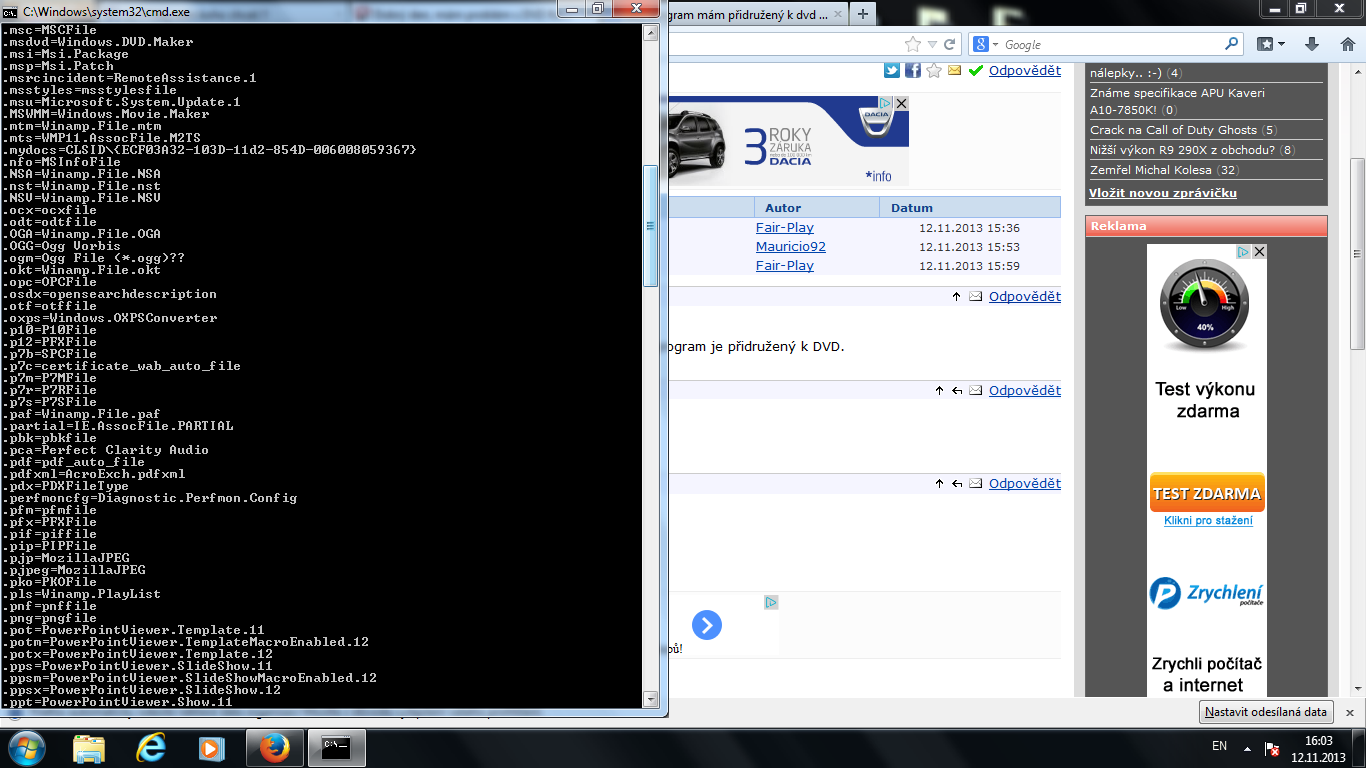Click the Firefox page vertical scrollbar thumb
This screenshot has height=768, width=1366.
[x=1358, y=254]
